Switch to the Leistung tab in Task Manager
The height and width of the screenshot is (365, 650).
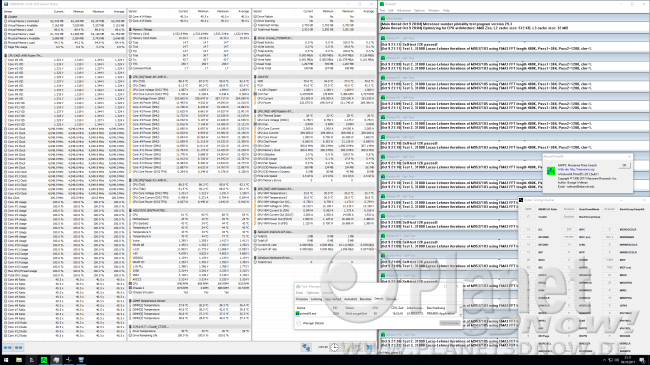pyautogui.click(x=317, y=299)
